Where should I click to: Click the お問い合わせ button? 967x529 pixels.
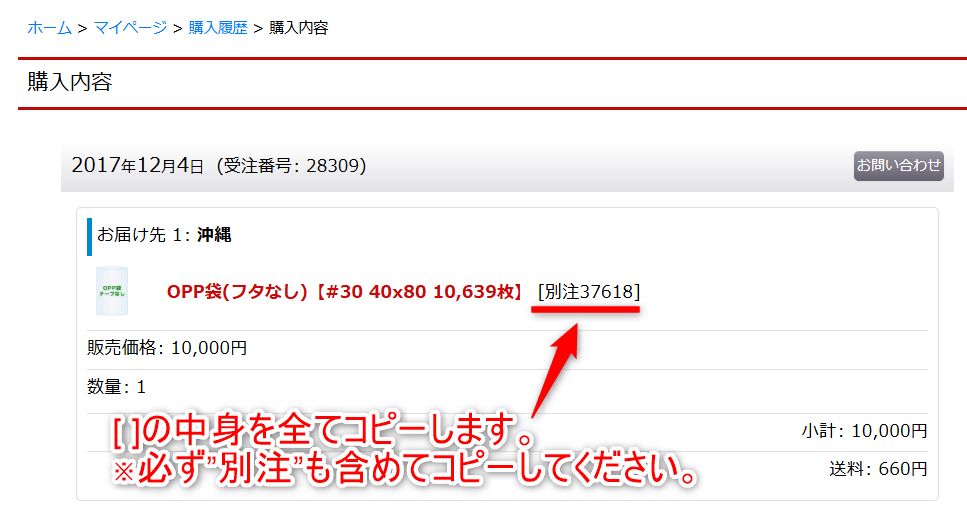pos(899,165)
